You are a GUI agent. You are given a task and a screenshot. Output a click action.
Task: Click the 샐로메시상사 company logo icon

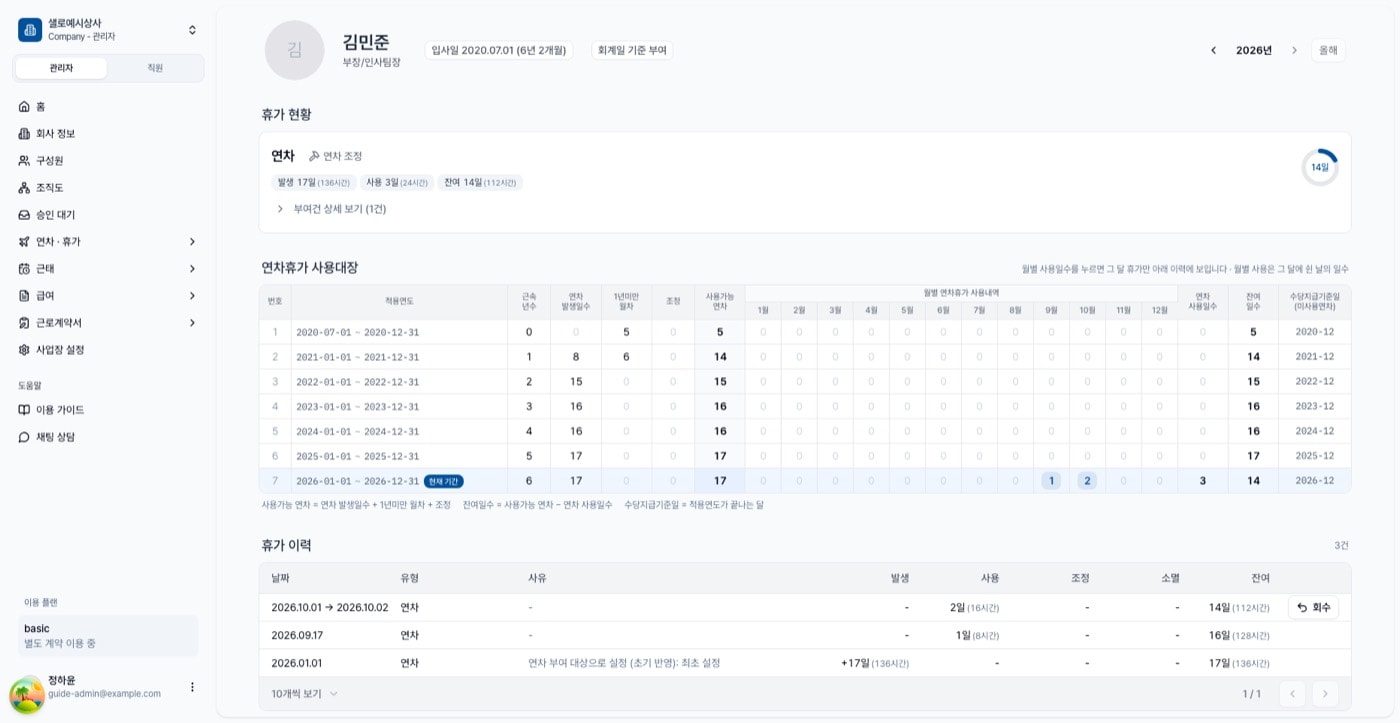pyautogui.click(x=30, y=29)
